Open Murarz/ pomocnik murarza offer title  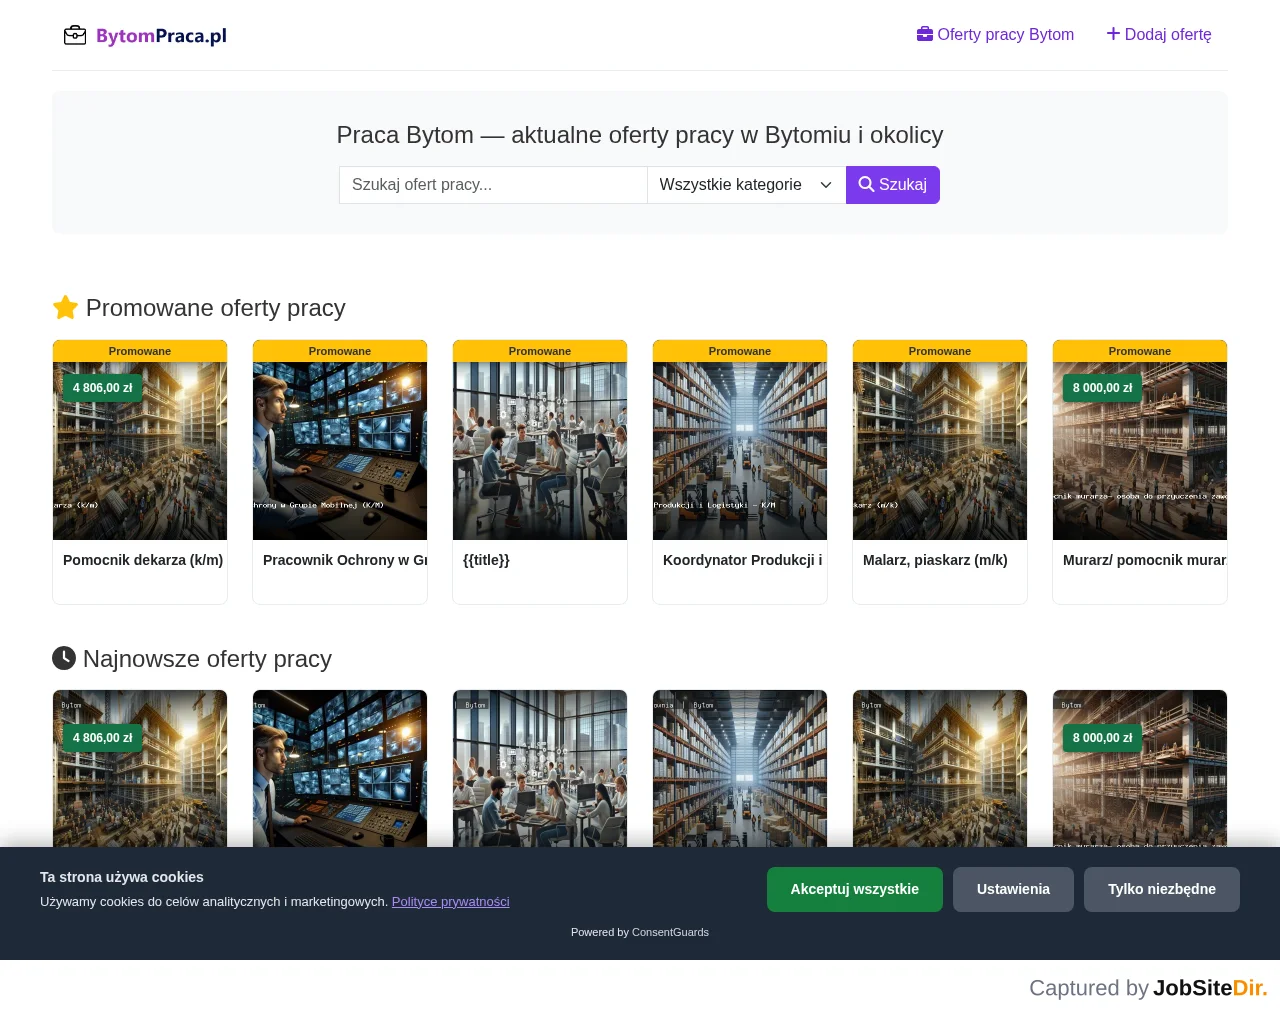pyautogui.click(x=1145, y=560)
